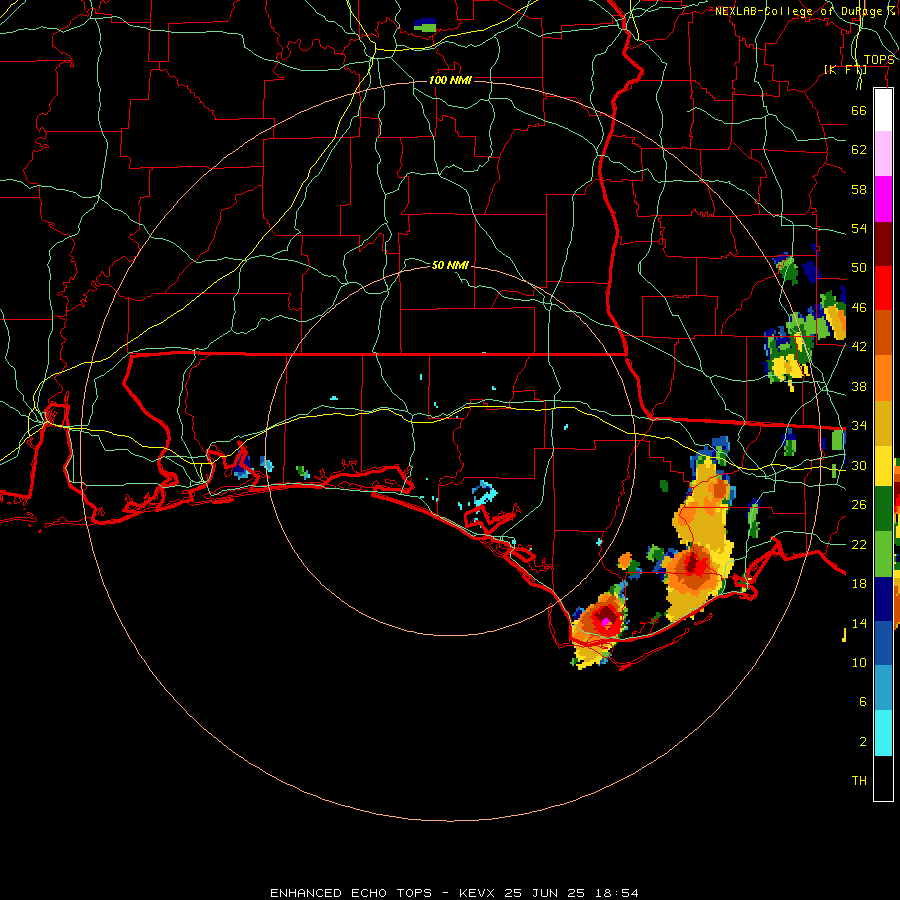The height and width of the screenshot is (900, 900).
Task: Click the 22 legend value
Action: pos(859,544)
